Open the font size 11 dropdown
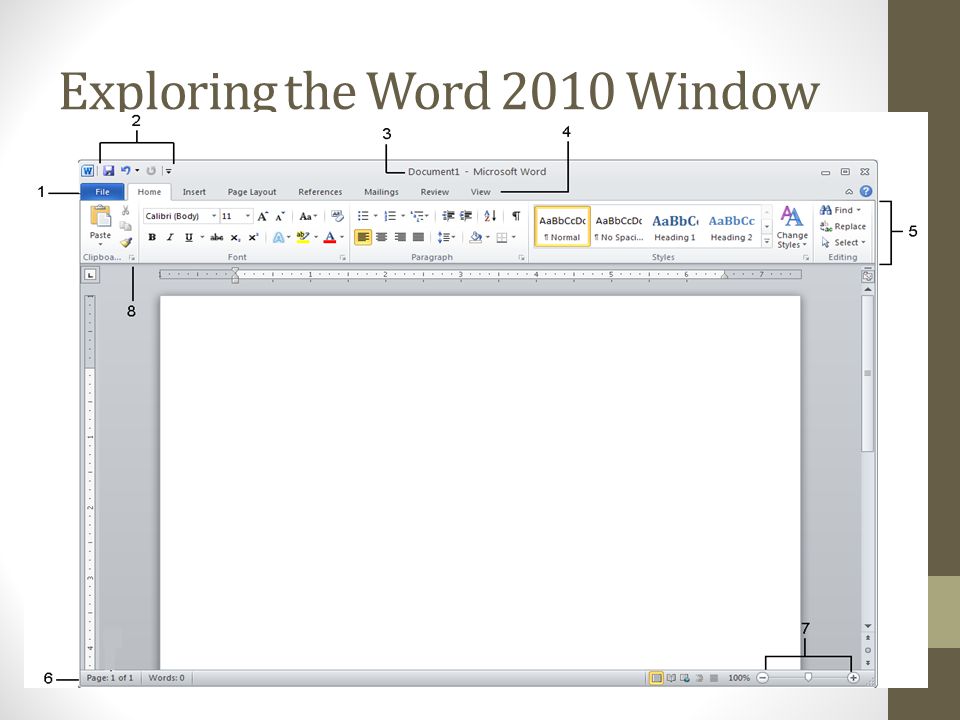The width and height of the screenshot is (960, 720). pos(247,216)
